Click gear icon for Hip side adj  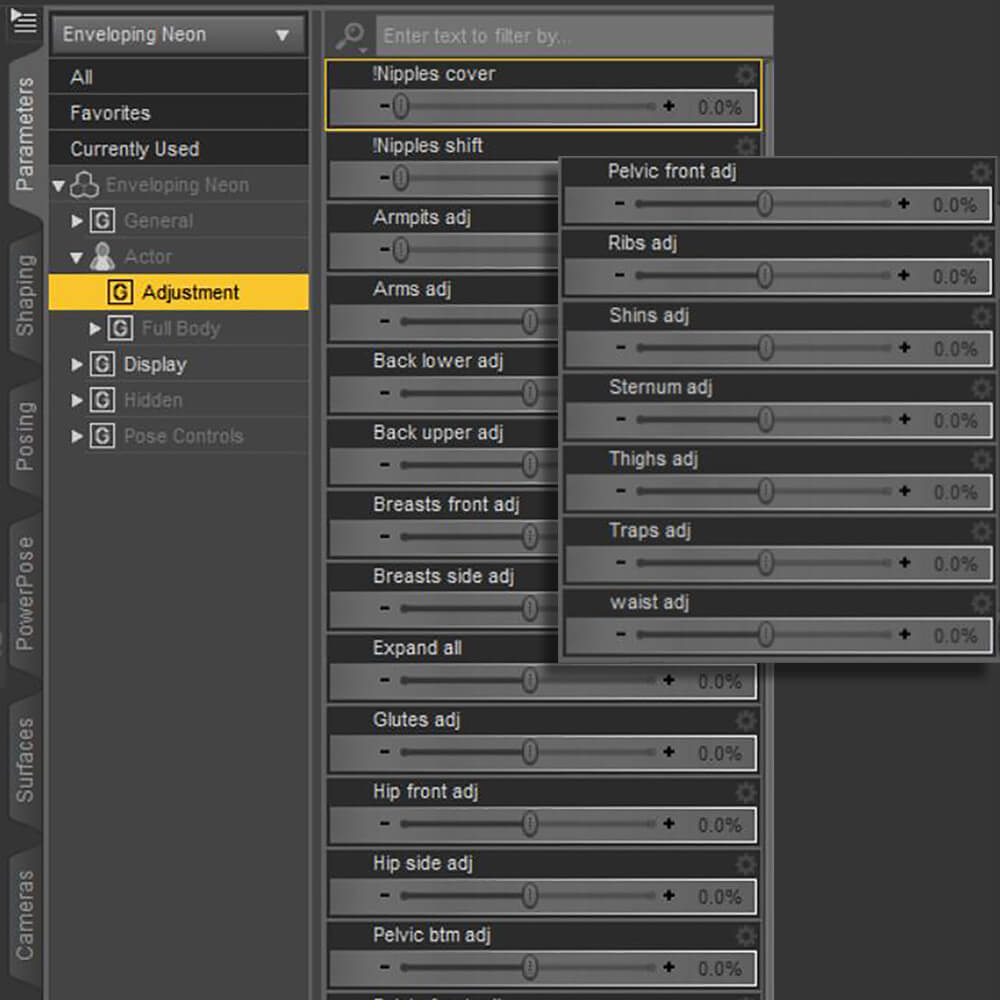745,864
